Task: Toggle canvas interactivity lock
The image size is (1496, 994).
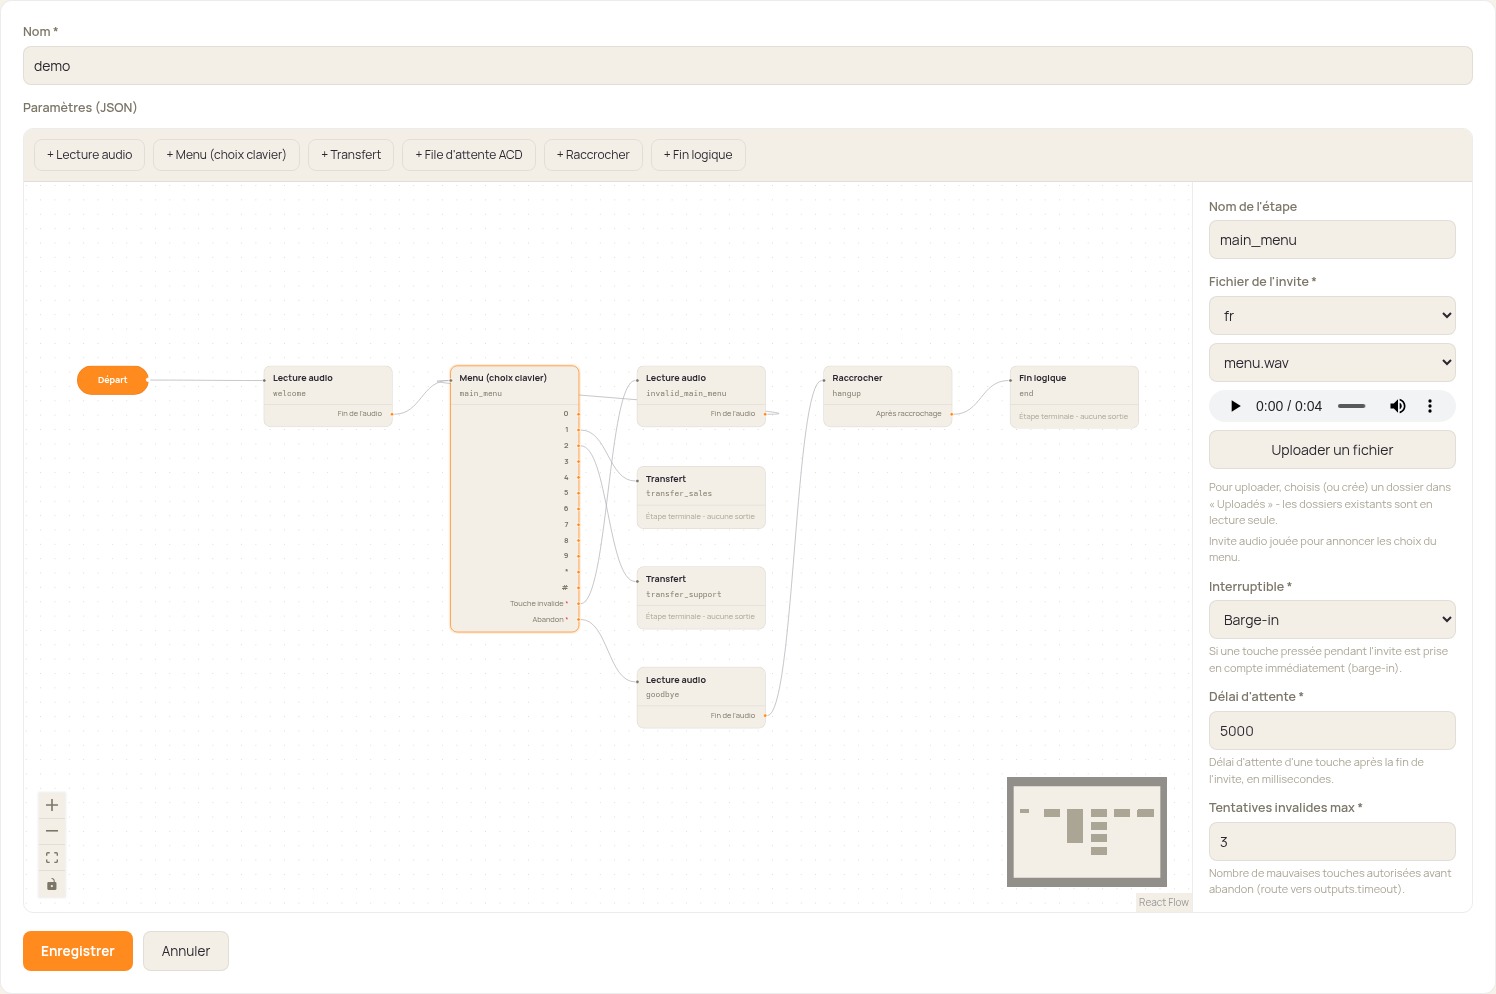Action: 52,884
